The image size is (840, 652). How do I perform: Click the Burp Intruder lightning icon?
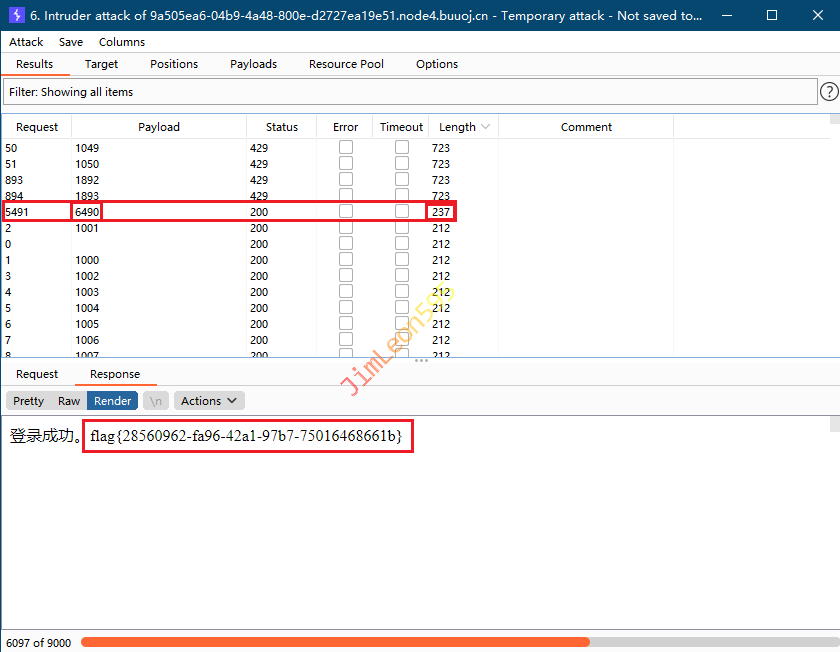pyautogui.click(x=16, y=16)
